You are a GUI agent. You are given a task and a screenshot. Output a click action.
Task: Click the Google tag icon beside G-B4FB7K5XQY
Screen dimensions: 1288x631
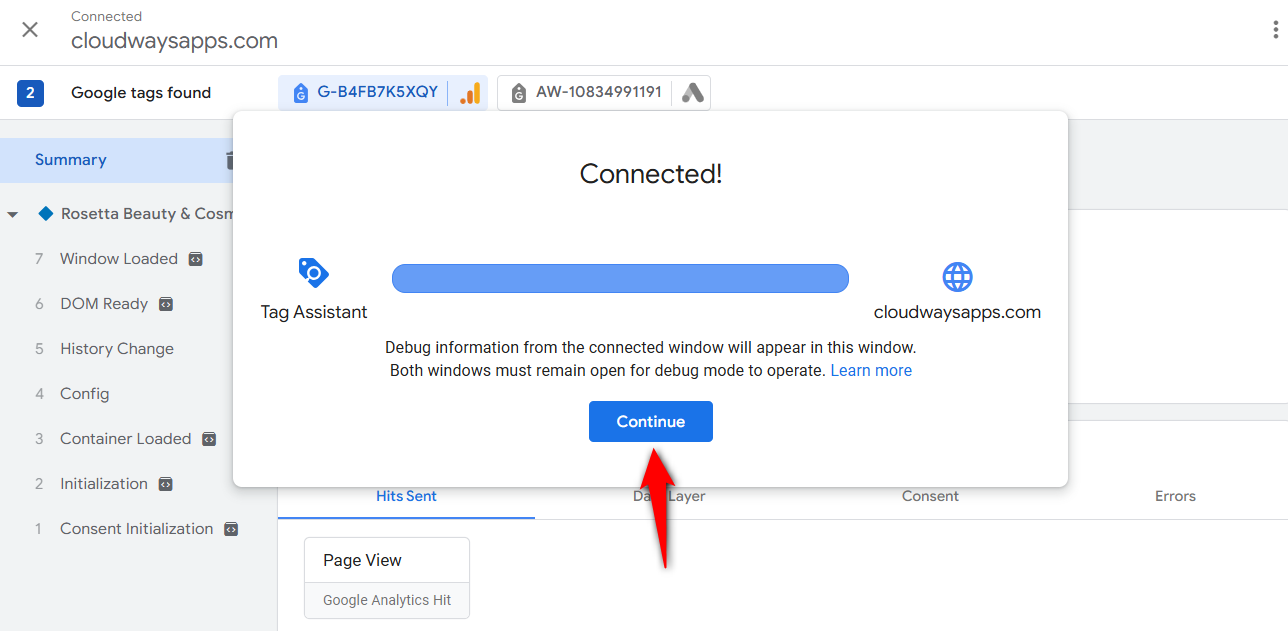(x=300, y=93)
